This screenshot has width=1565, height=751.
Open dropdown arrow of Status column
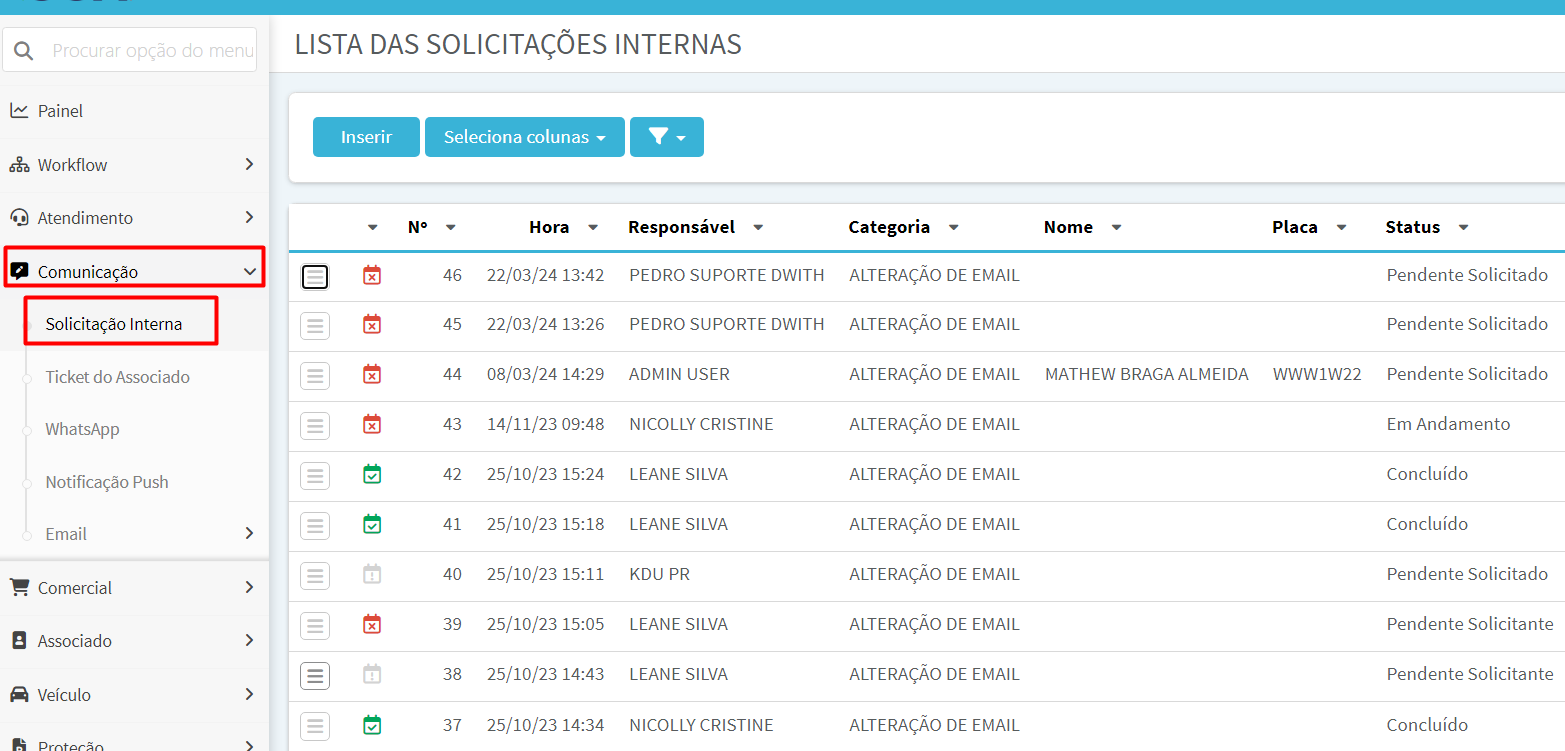coord(1463,228)
